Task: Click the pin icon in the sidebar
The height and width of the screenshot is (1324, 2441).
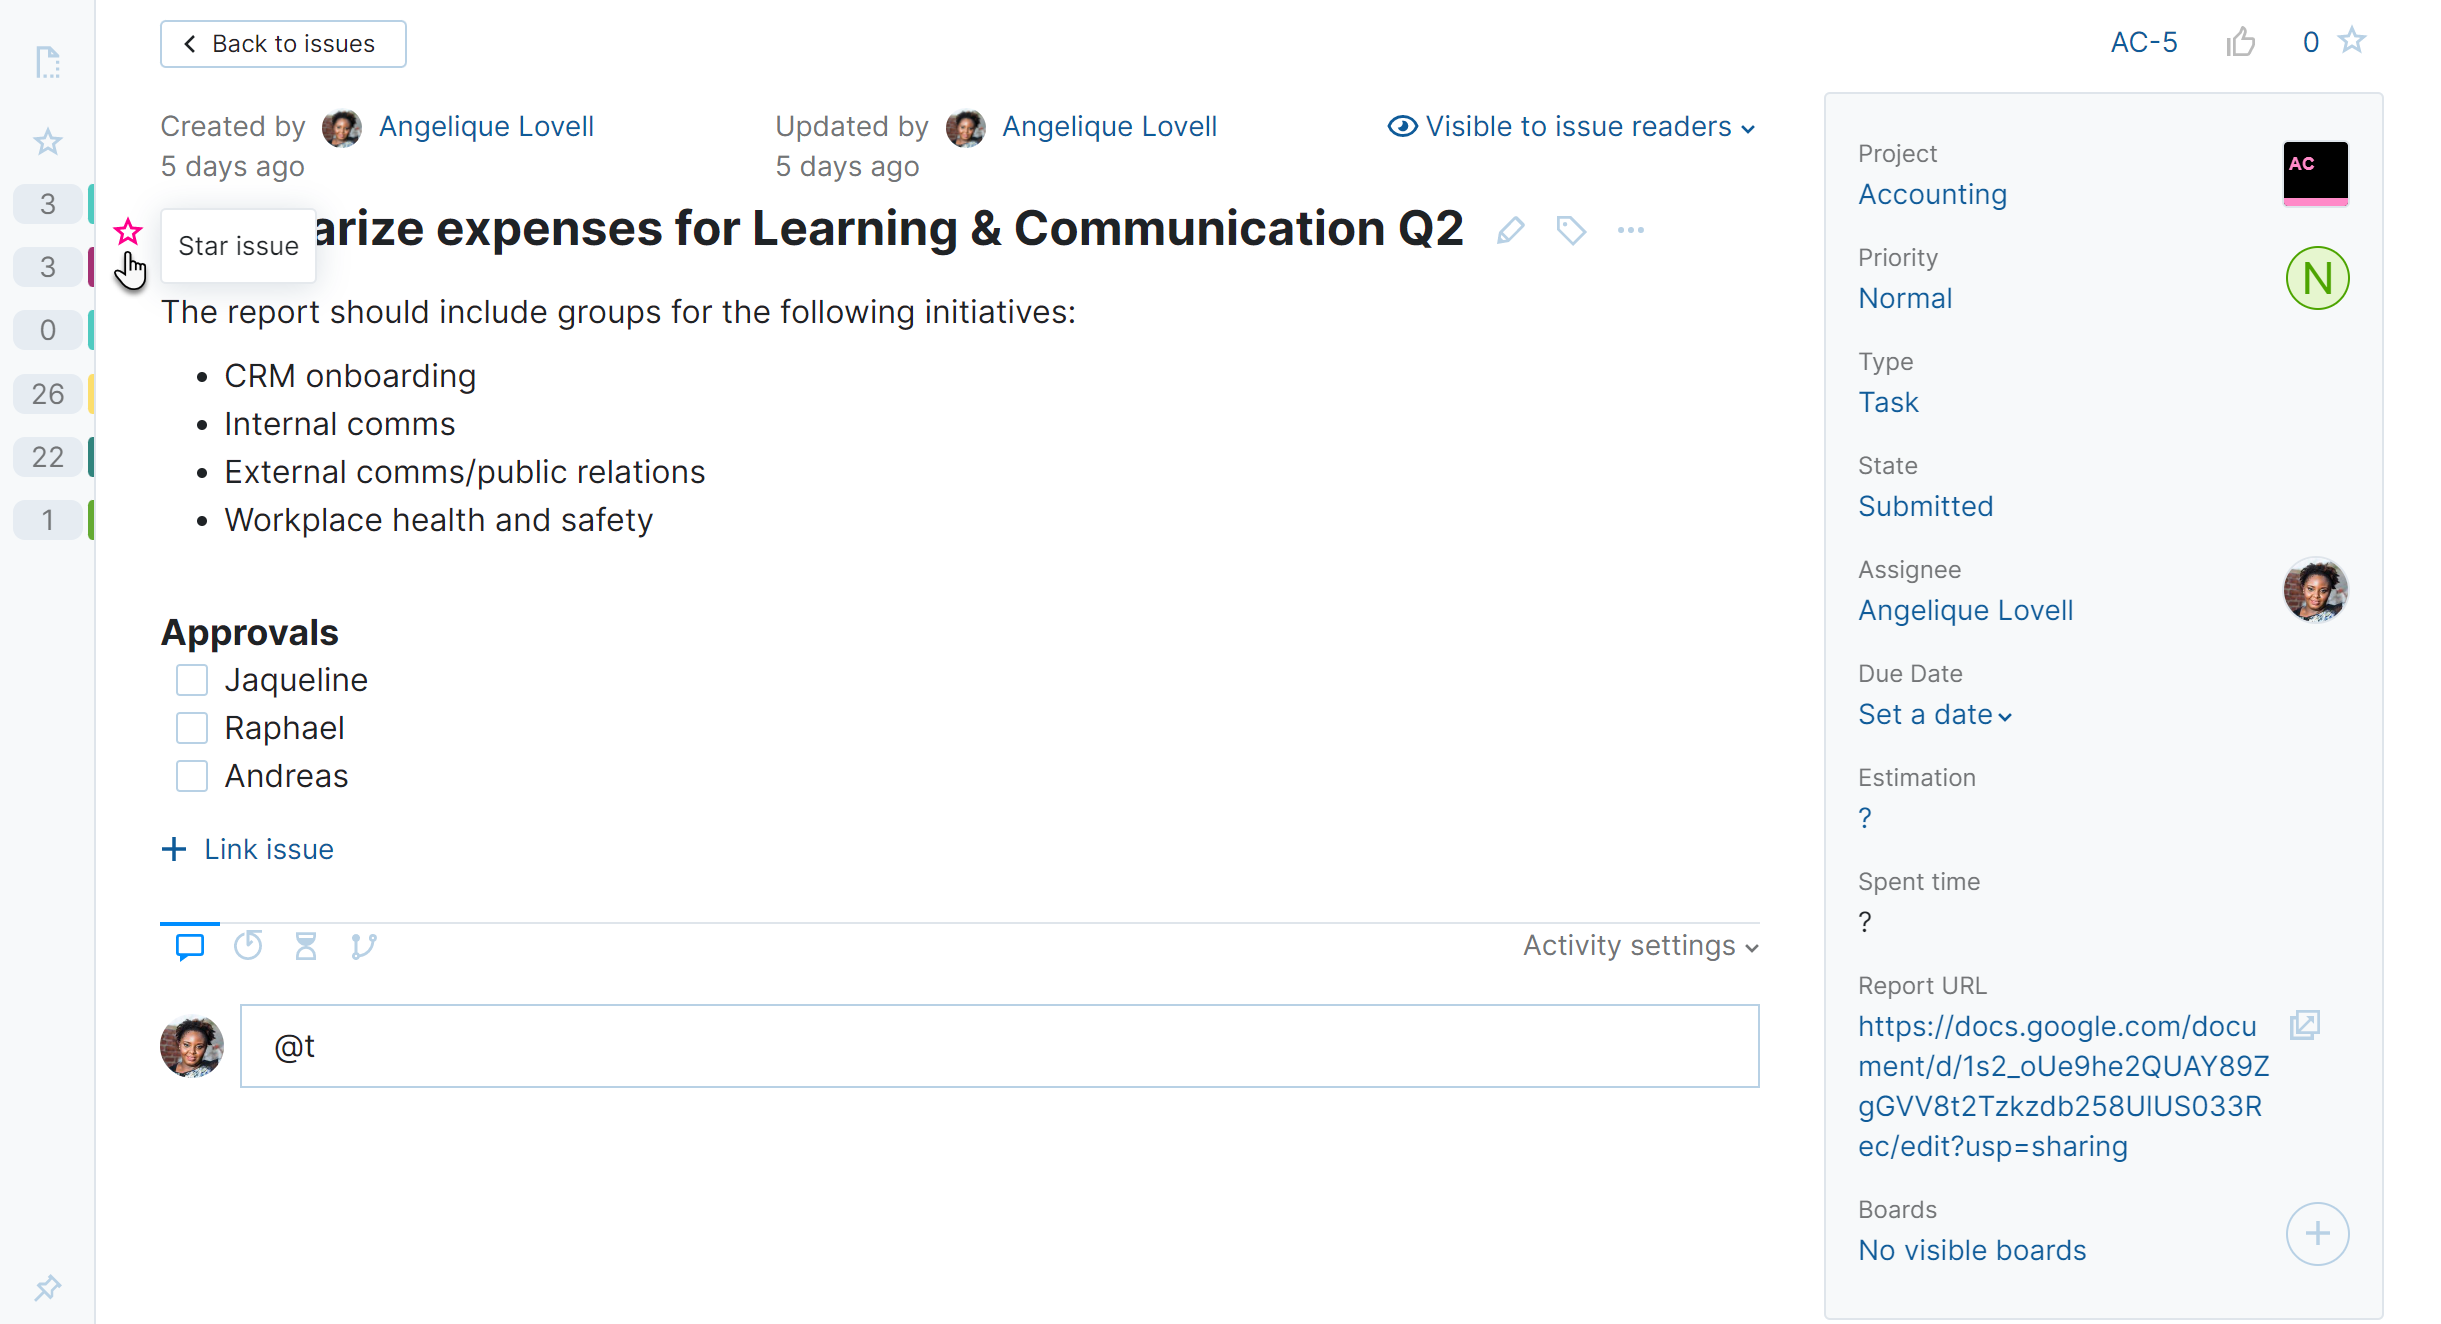Action: [x=47, y=1287]
